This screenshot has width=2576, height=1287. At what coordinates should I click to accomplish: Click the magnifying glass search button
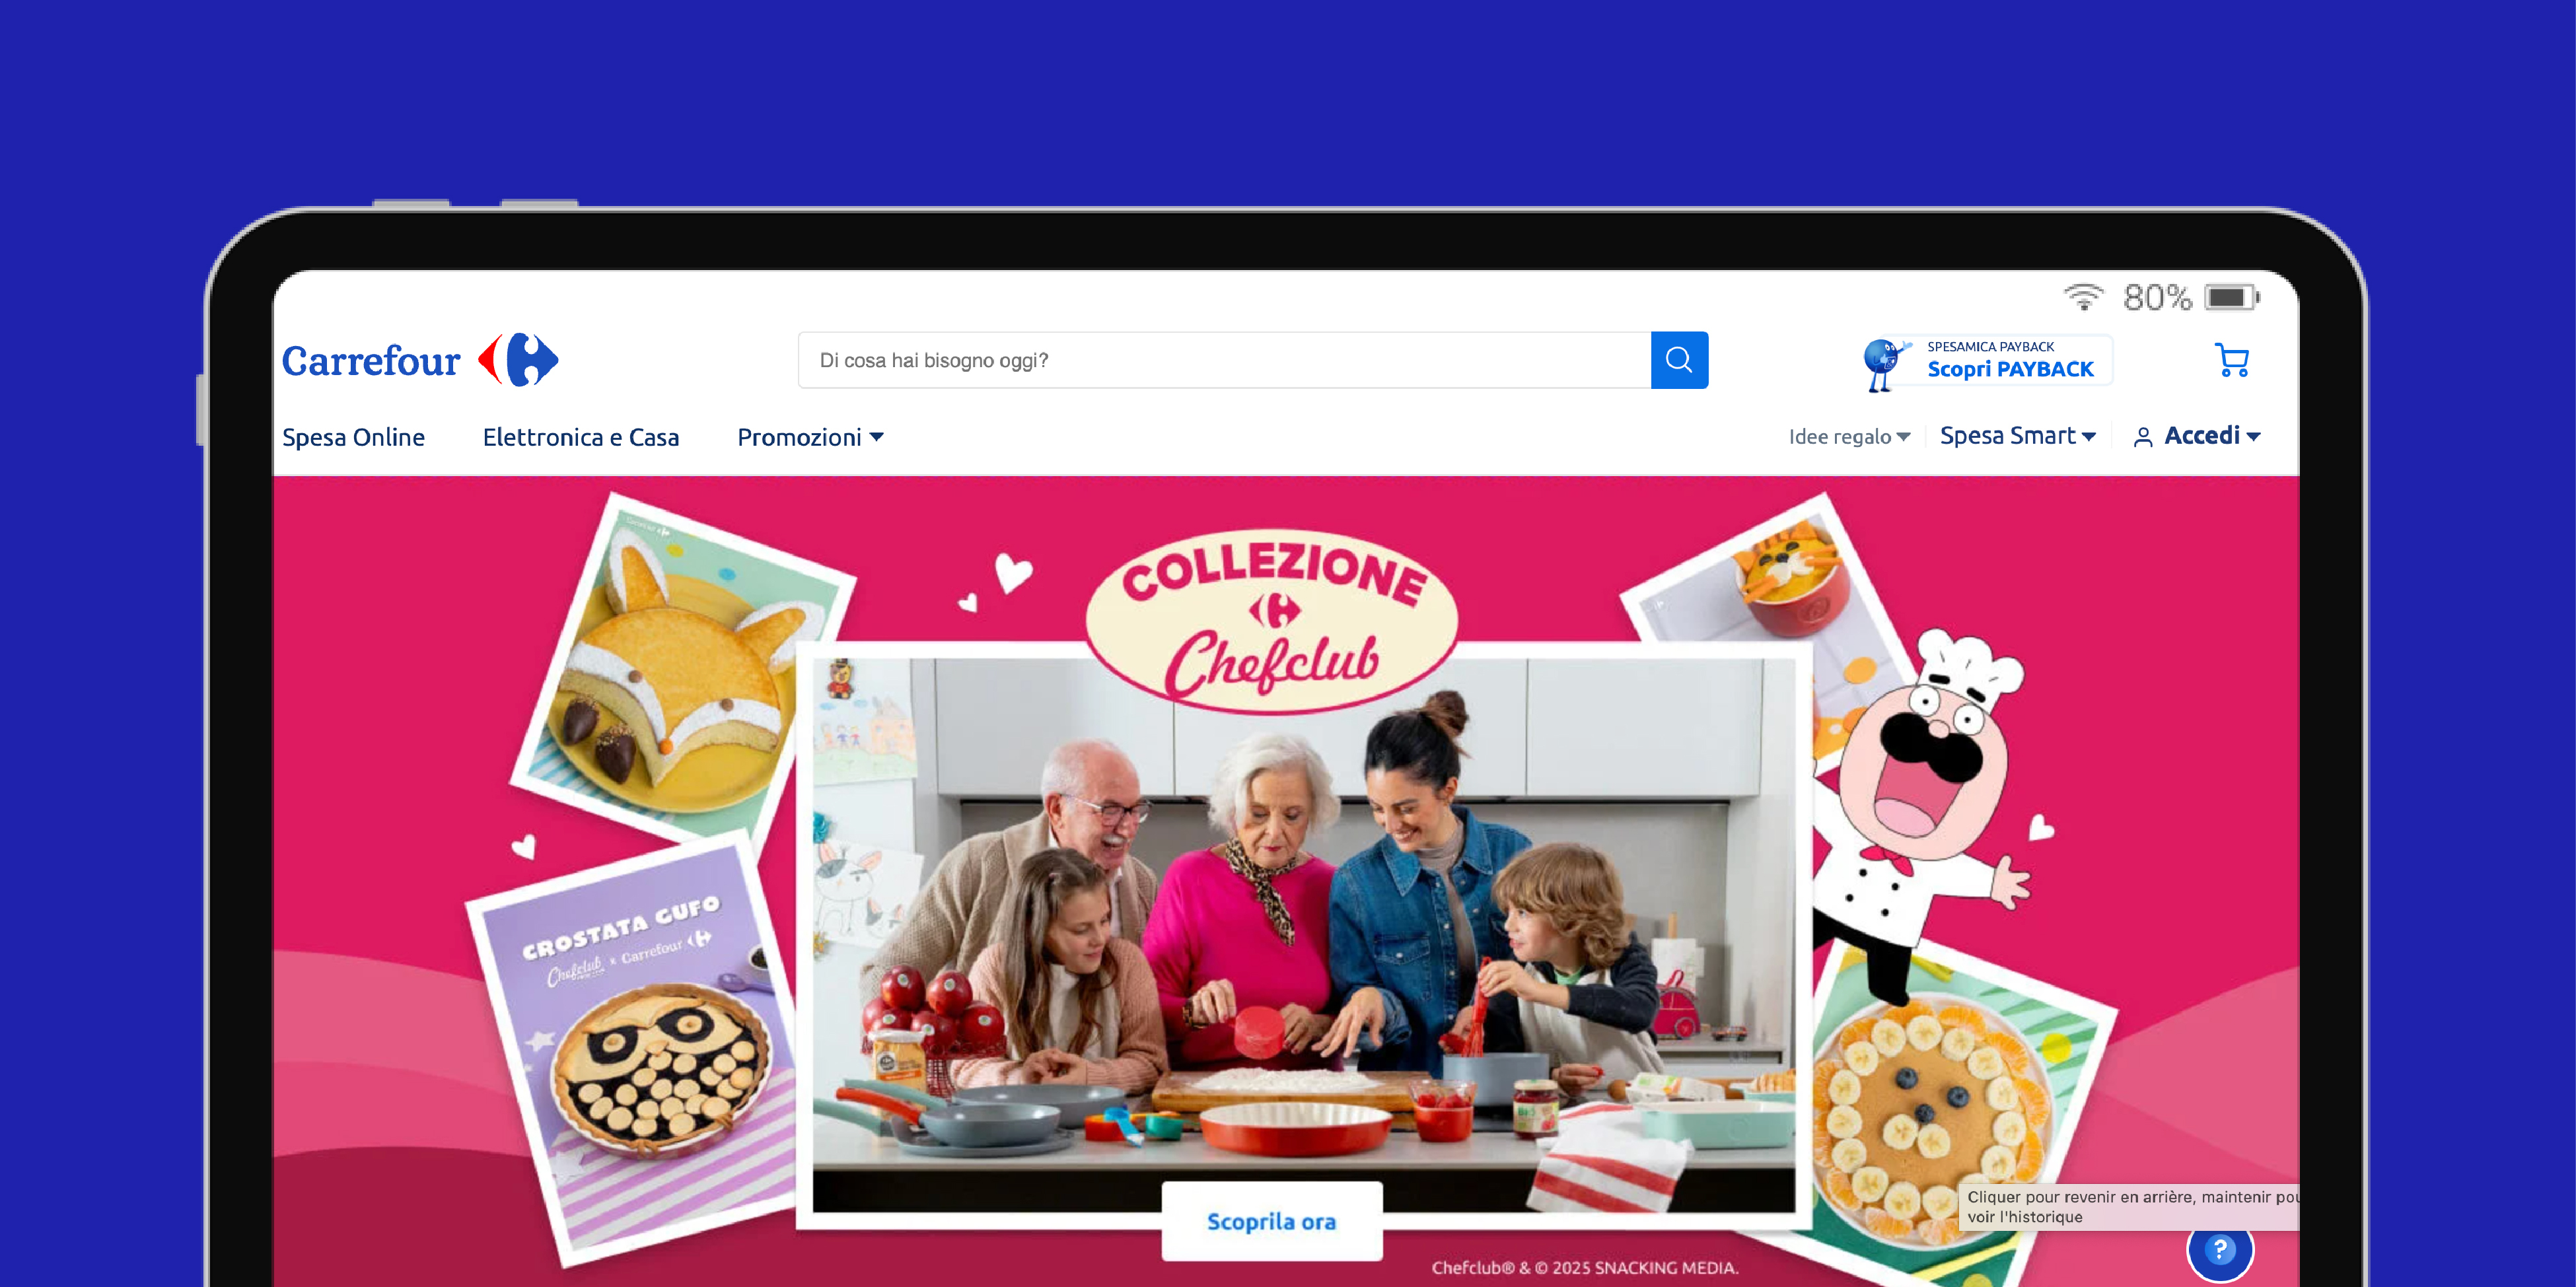1679,360
